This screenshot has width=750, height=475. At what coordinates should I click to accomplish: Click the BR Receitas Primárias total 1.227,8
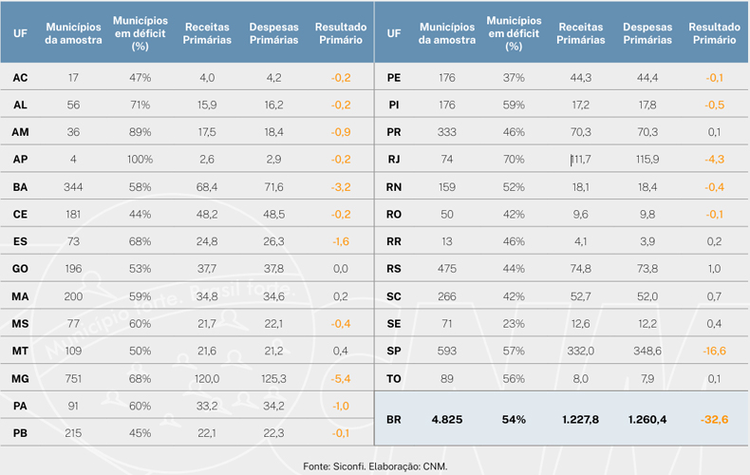581,420
